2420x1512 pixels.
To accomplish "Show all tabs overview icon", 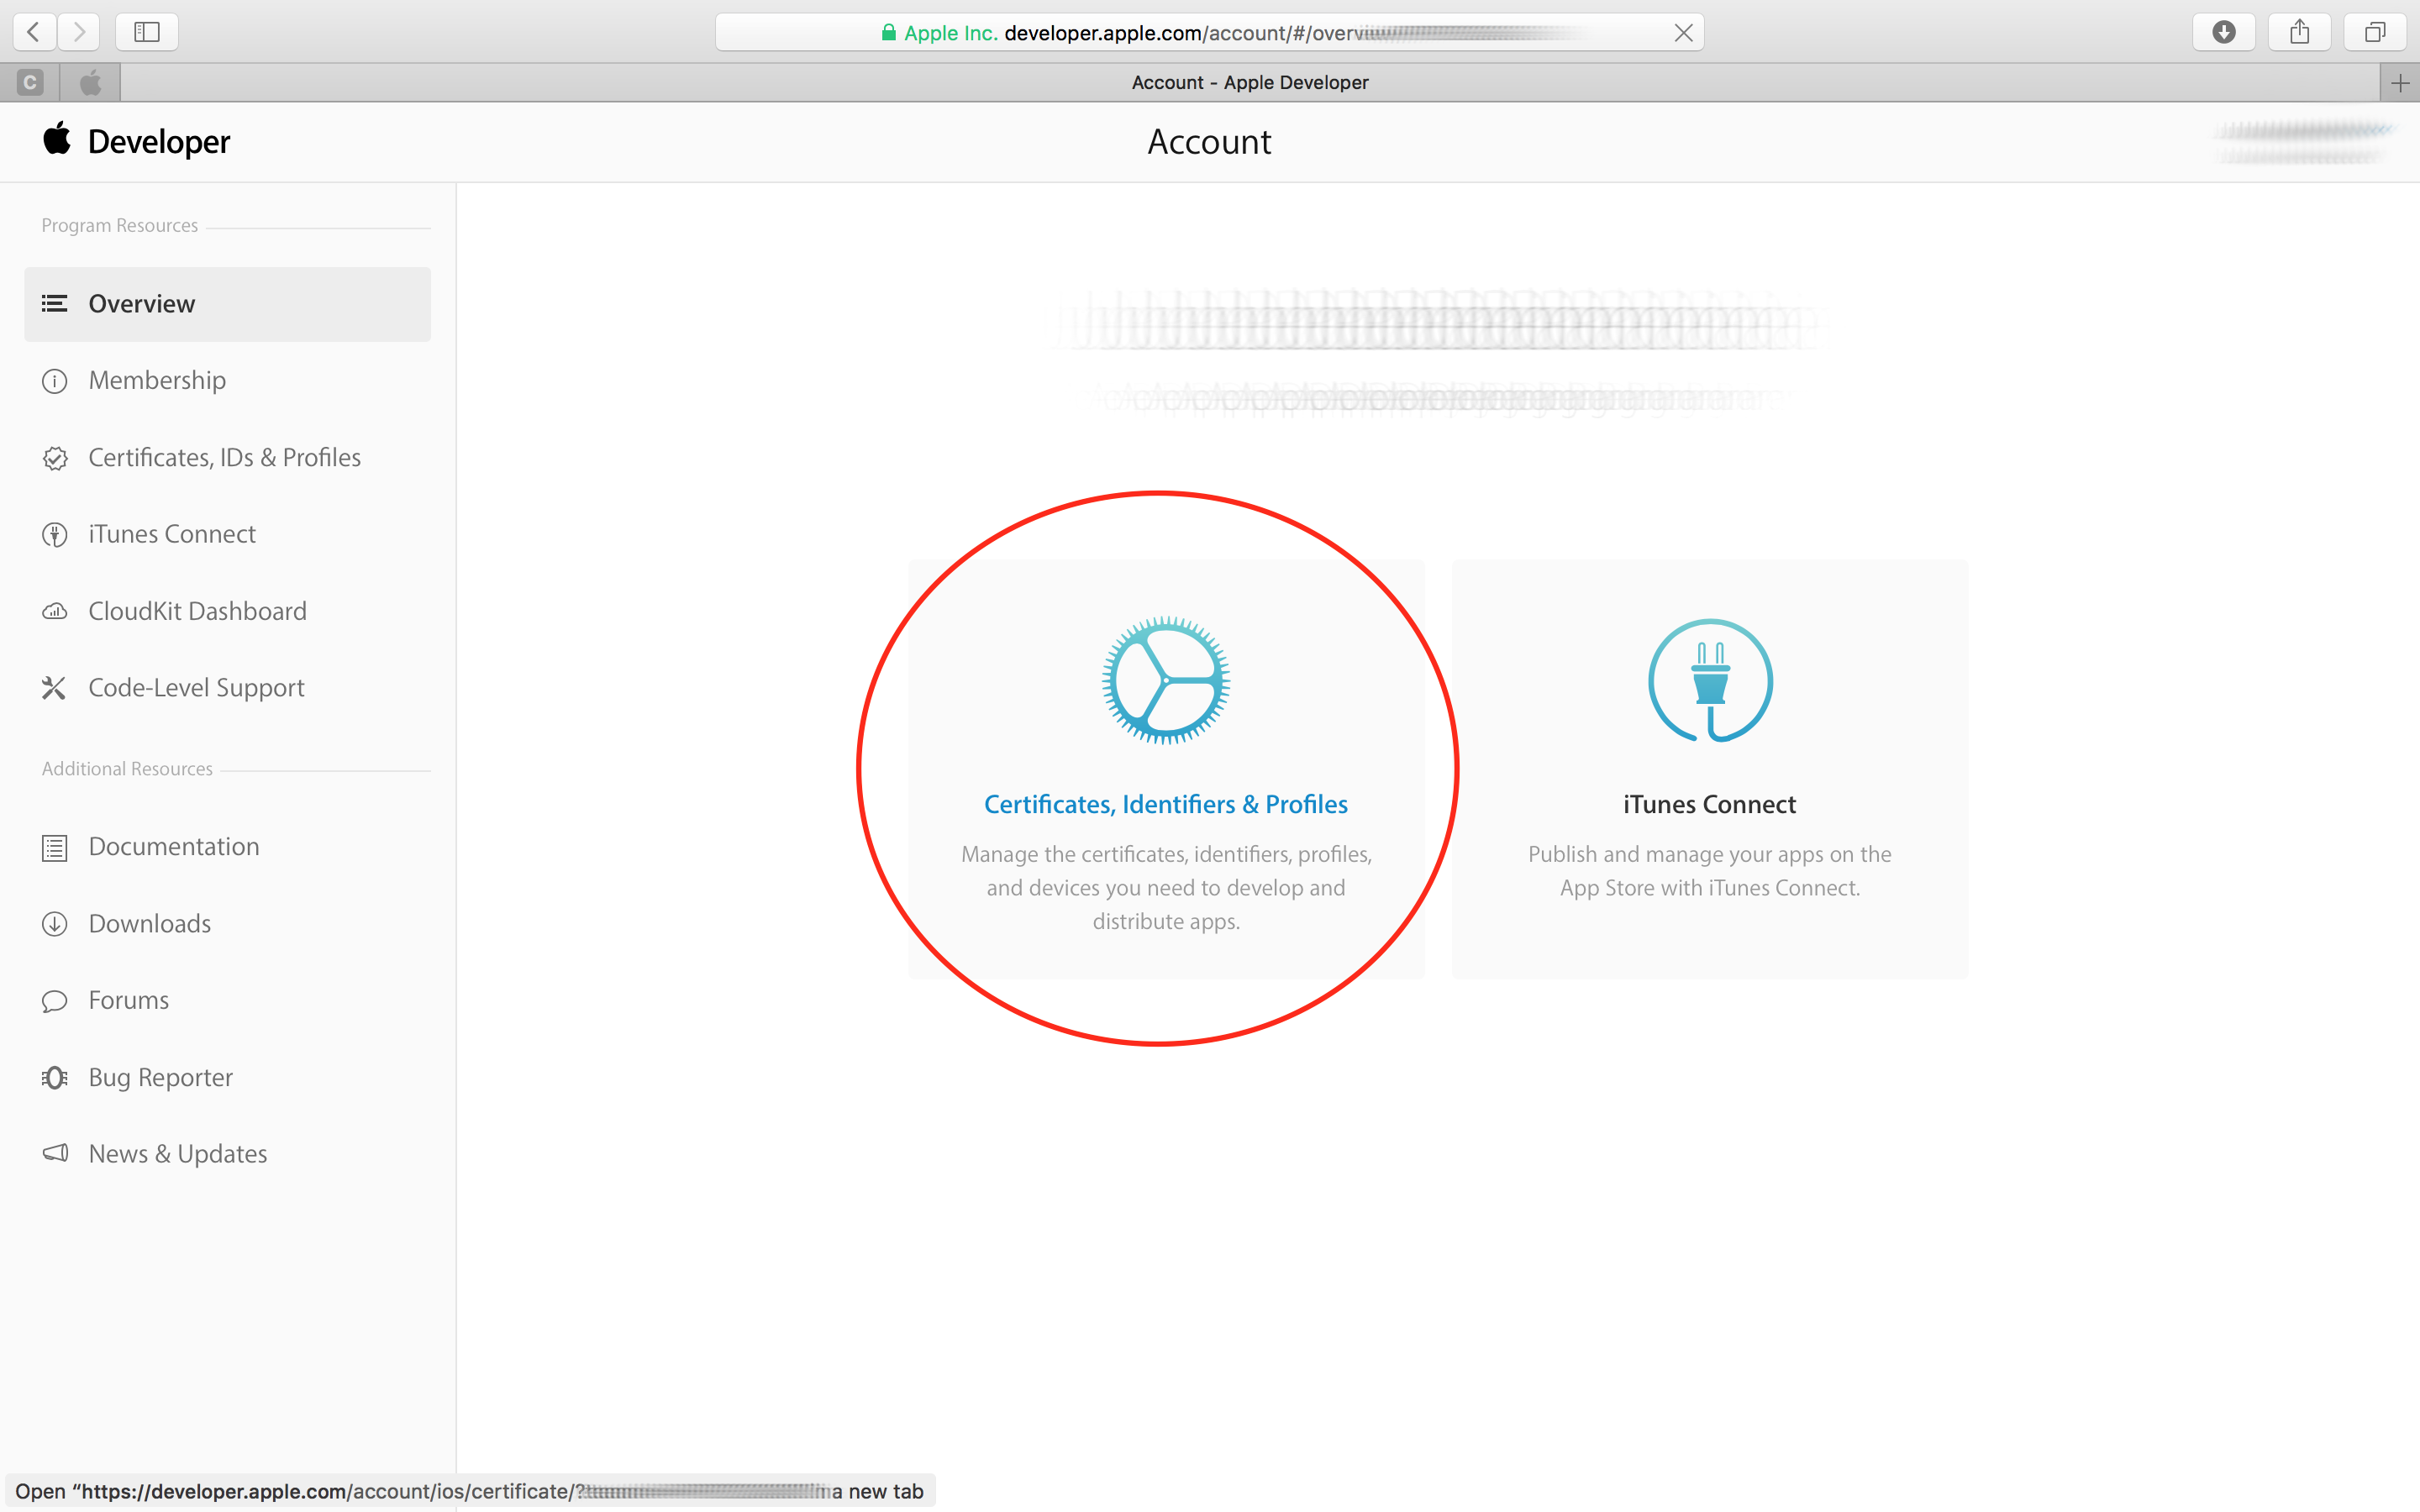I will [2374, 32].
